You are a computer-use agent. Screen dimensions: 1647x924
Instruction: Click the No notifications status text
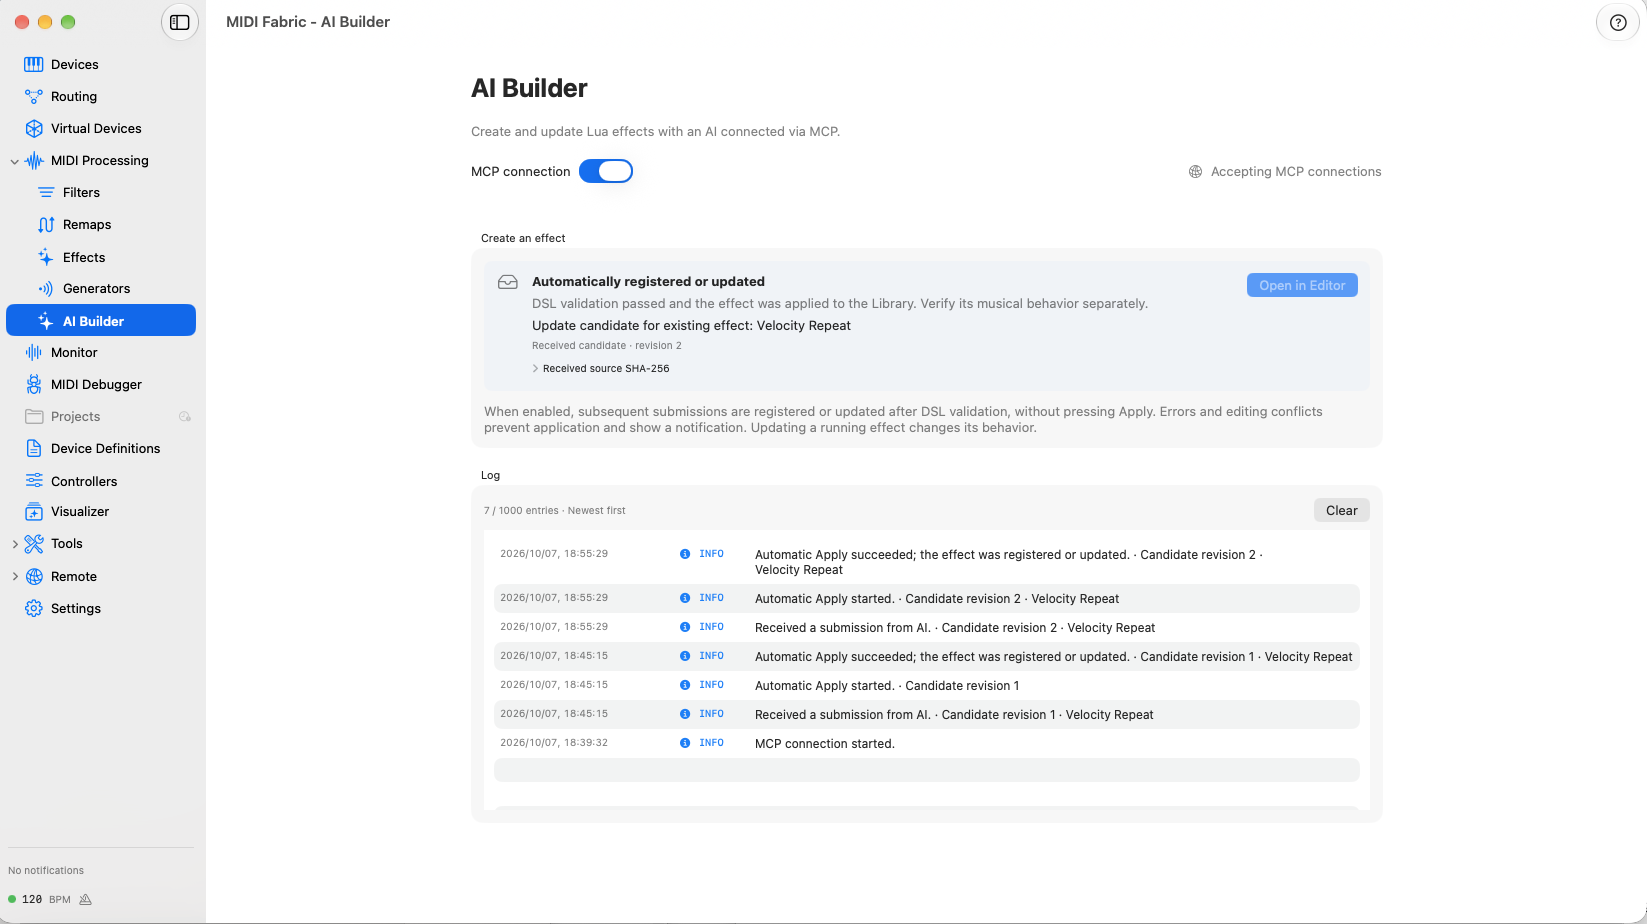(x=46, y=870)
